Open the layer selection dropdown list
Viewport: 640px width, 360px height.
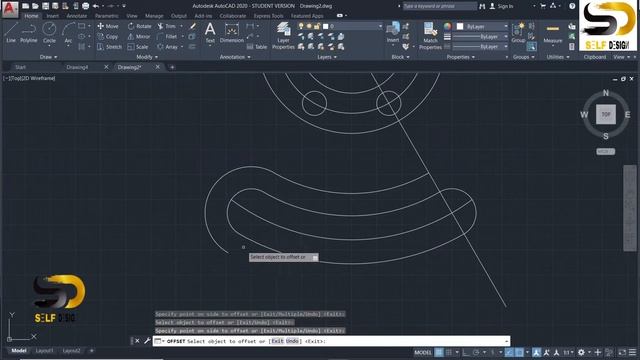tap(380, 26)
